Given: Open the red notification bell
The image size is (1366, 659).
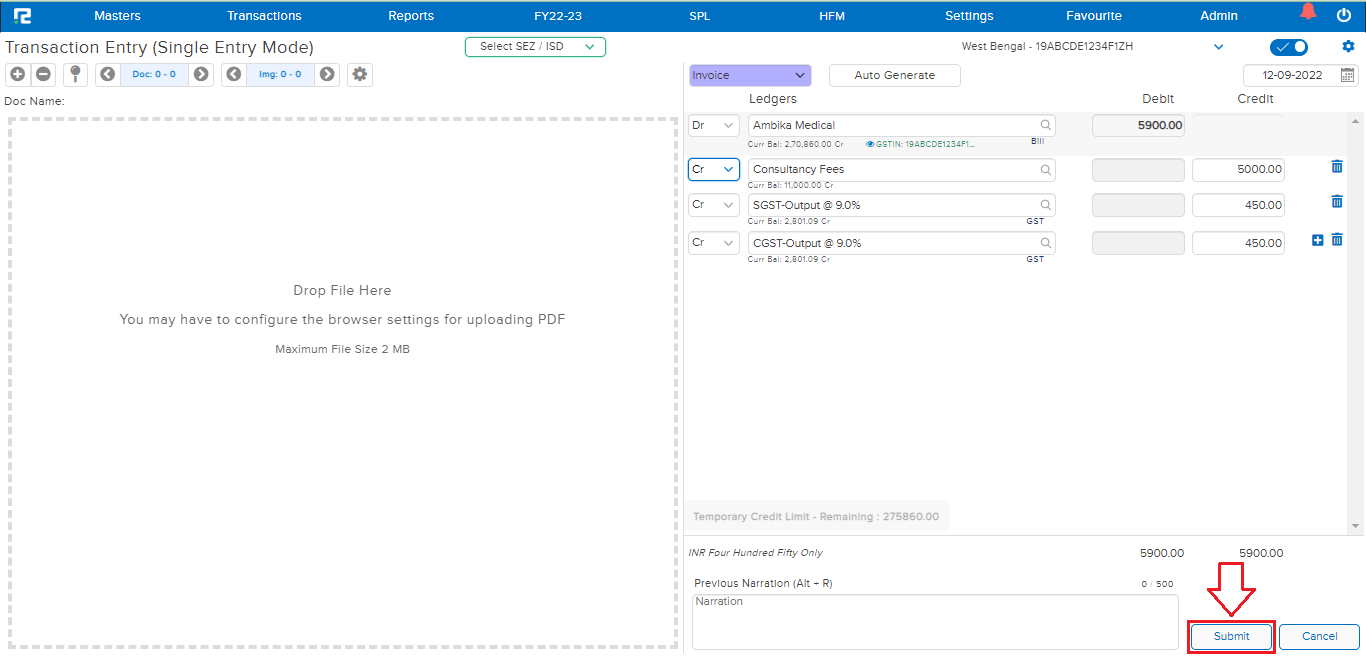Looking at the screenshot, I should [x=1308, y=13].
